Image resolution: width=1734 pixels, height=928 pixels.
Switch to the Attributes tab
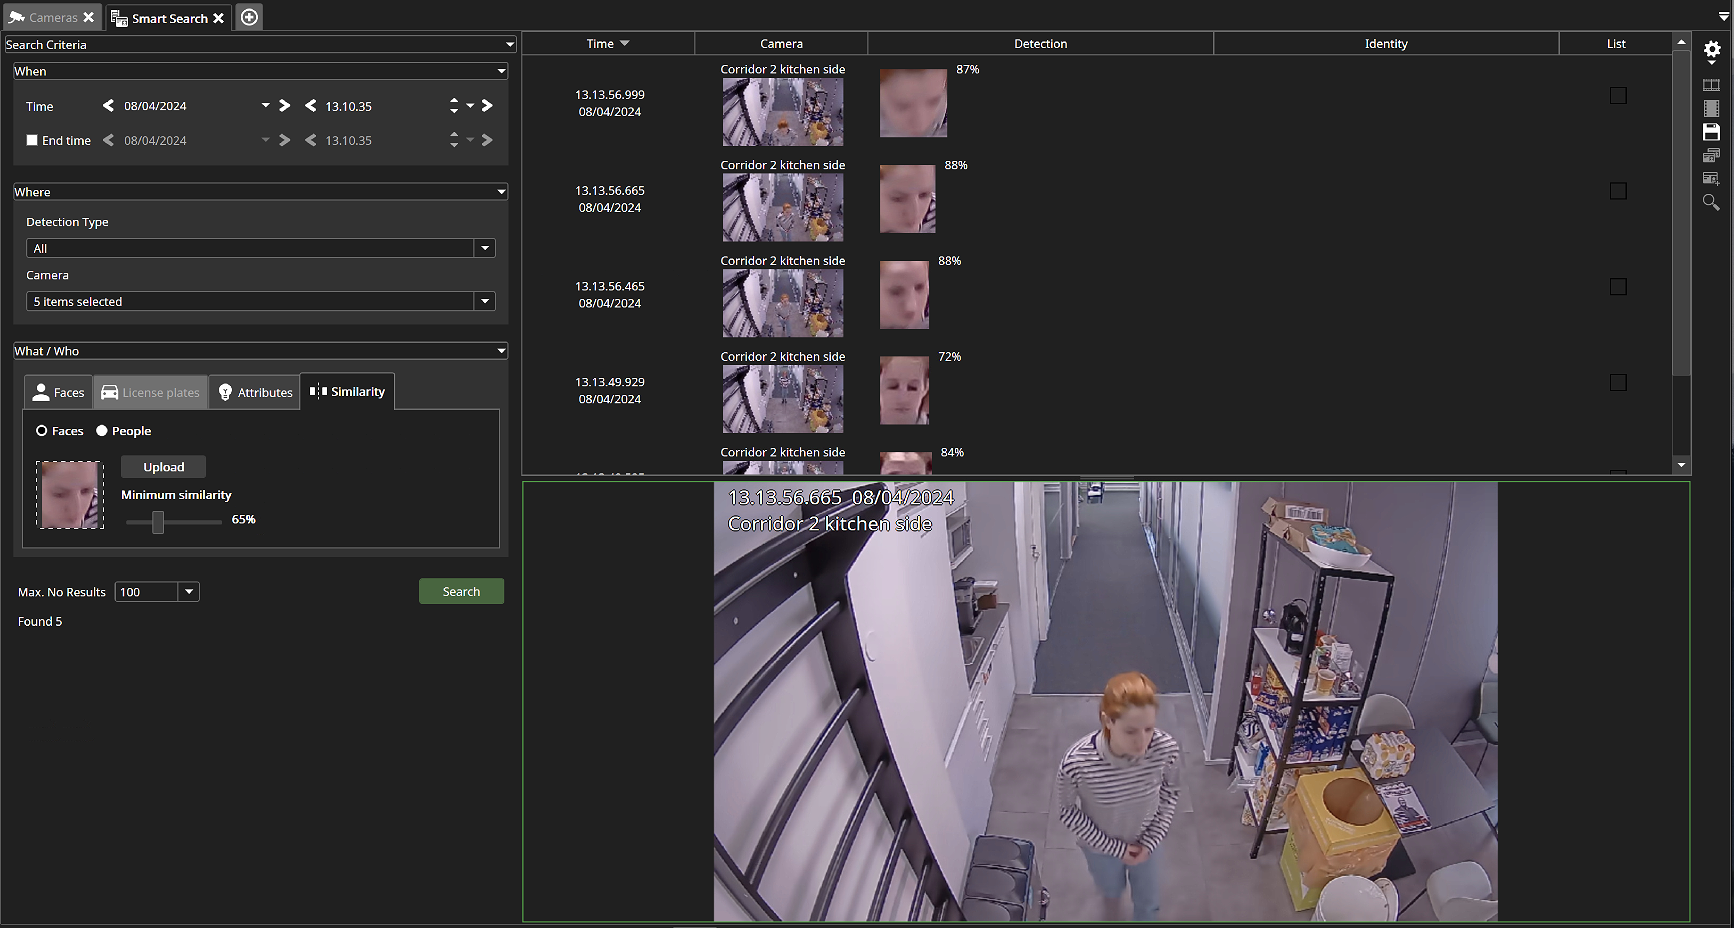click(x=255, y=392)
